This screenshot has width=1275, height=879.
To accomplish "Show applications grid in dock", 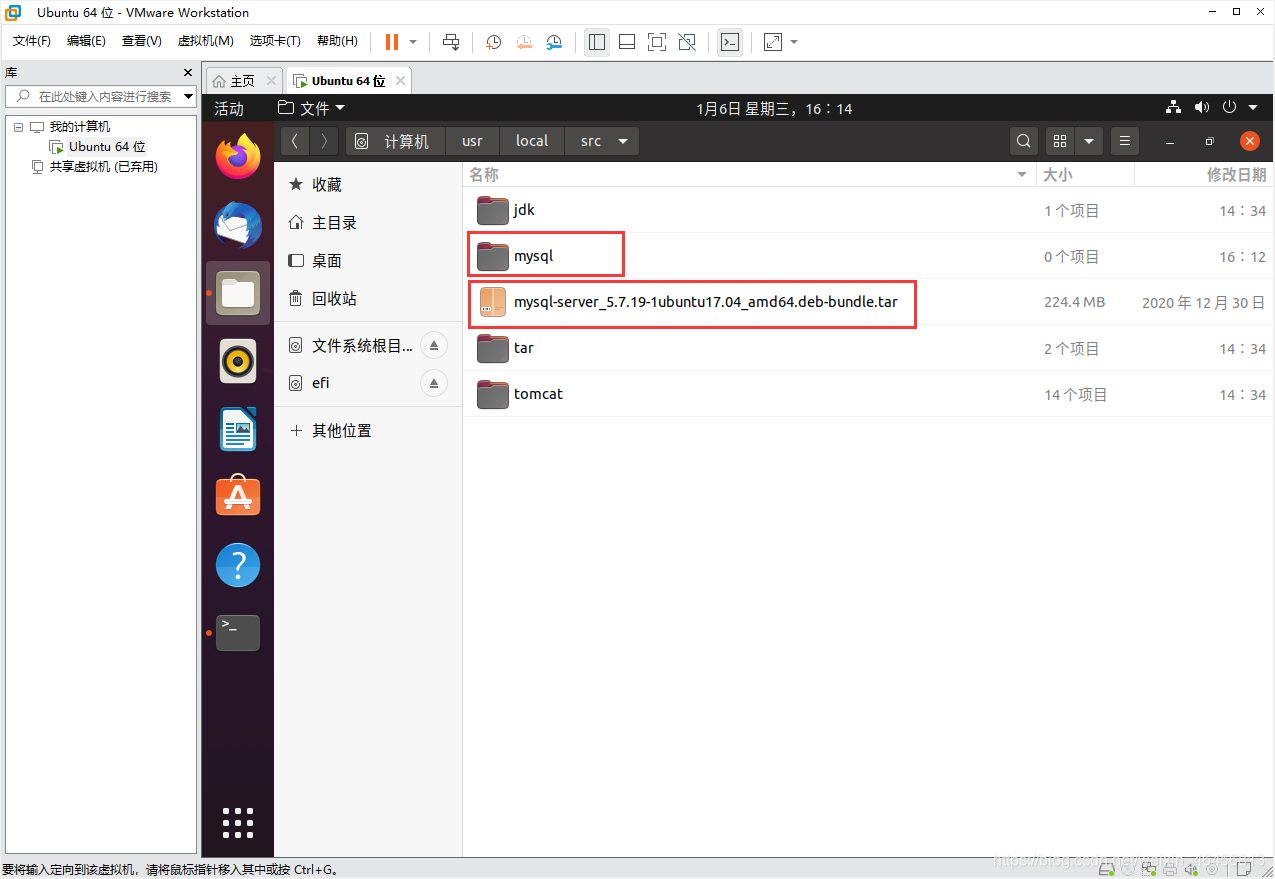I will click(x=238, y=821).
